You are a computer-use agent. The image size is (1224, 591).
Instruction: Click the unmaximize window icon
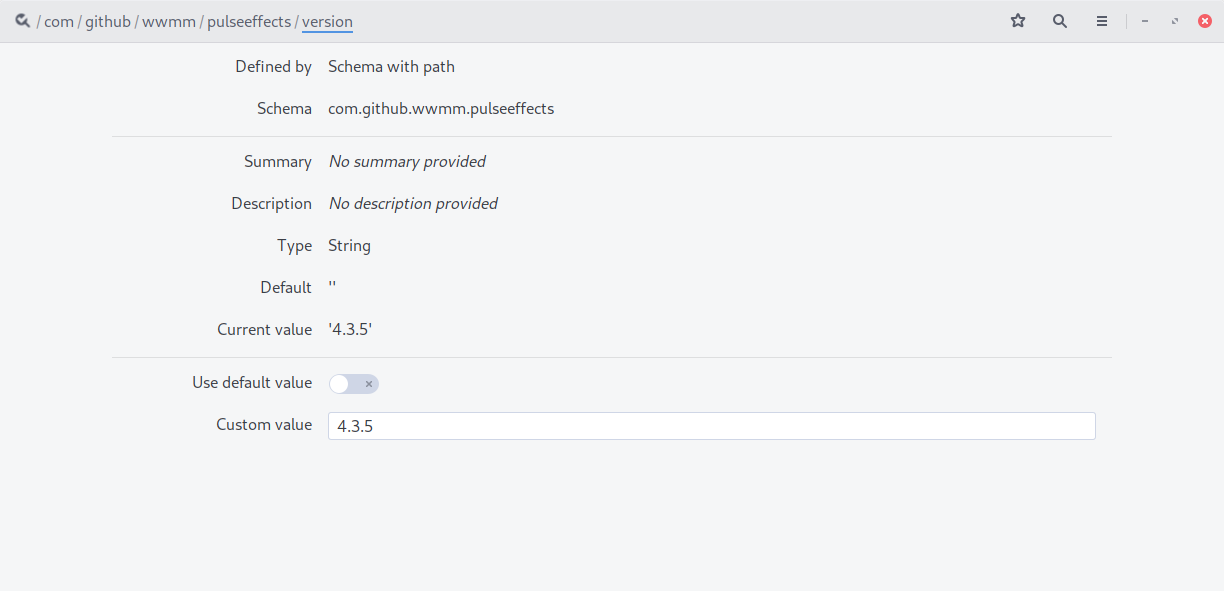1174,20
